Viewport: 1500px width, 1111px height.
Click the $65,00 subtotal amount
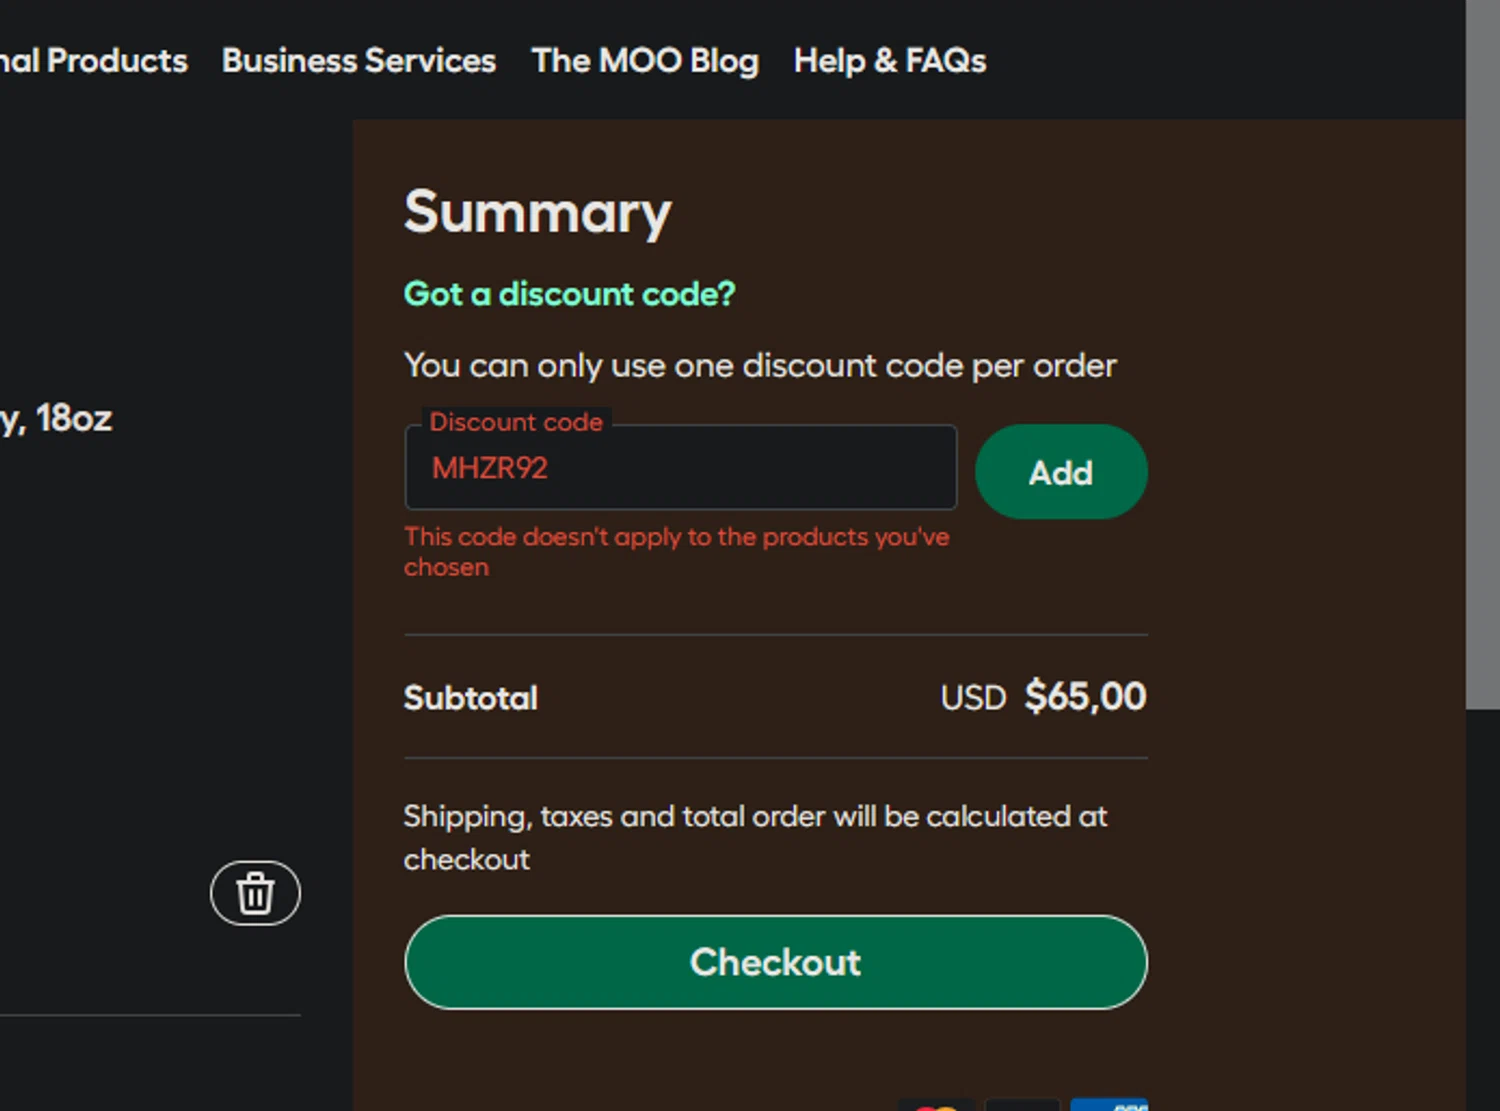click(x=1085, y=697)
